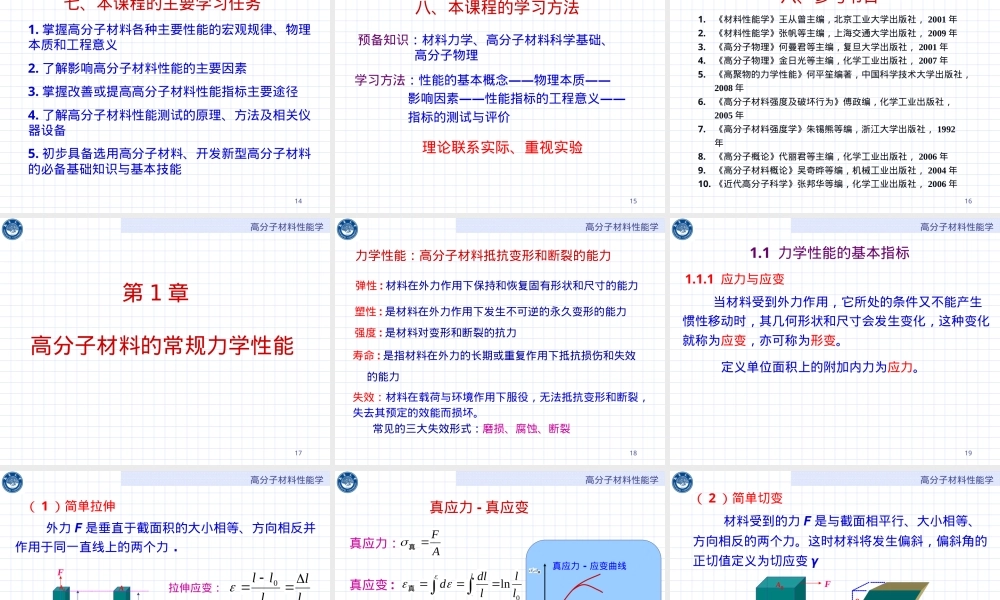Image resolution: width=1000 pixels, height=600 pixels.
Task: Click the heading （2）简单切变
Action: pyautogui.click(x=738, y=498)
